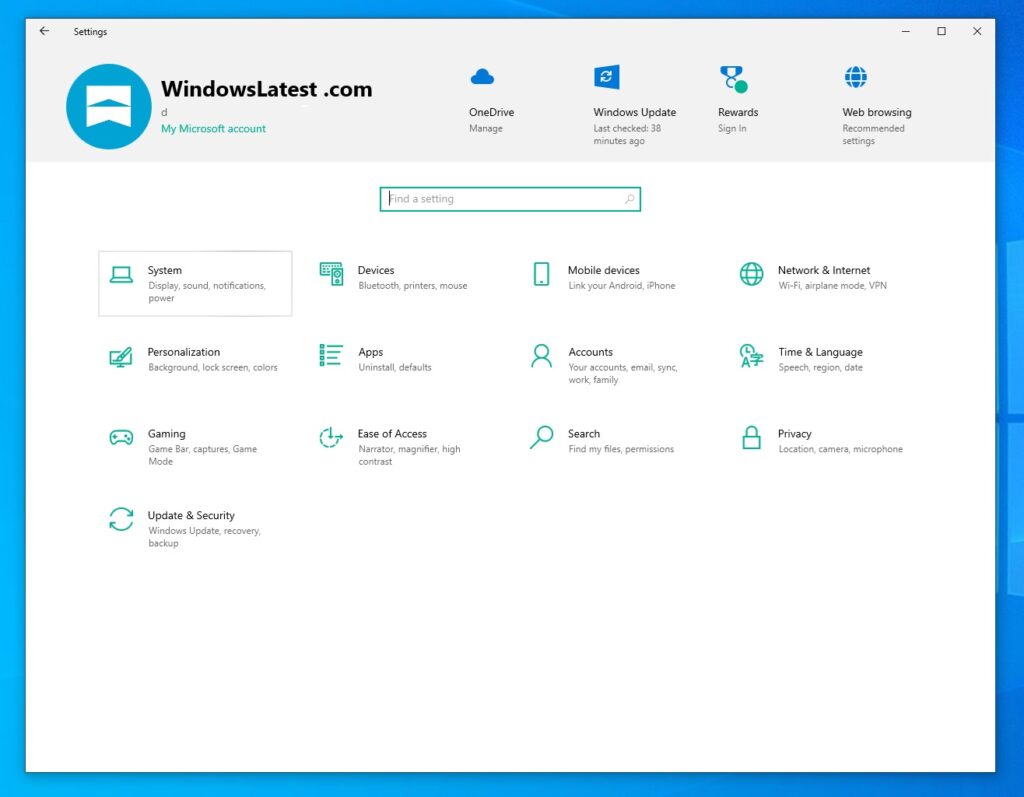Sign in to Rewards

736,98
